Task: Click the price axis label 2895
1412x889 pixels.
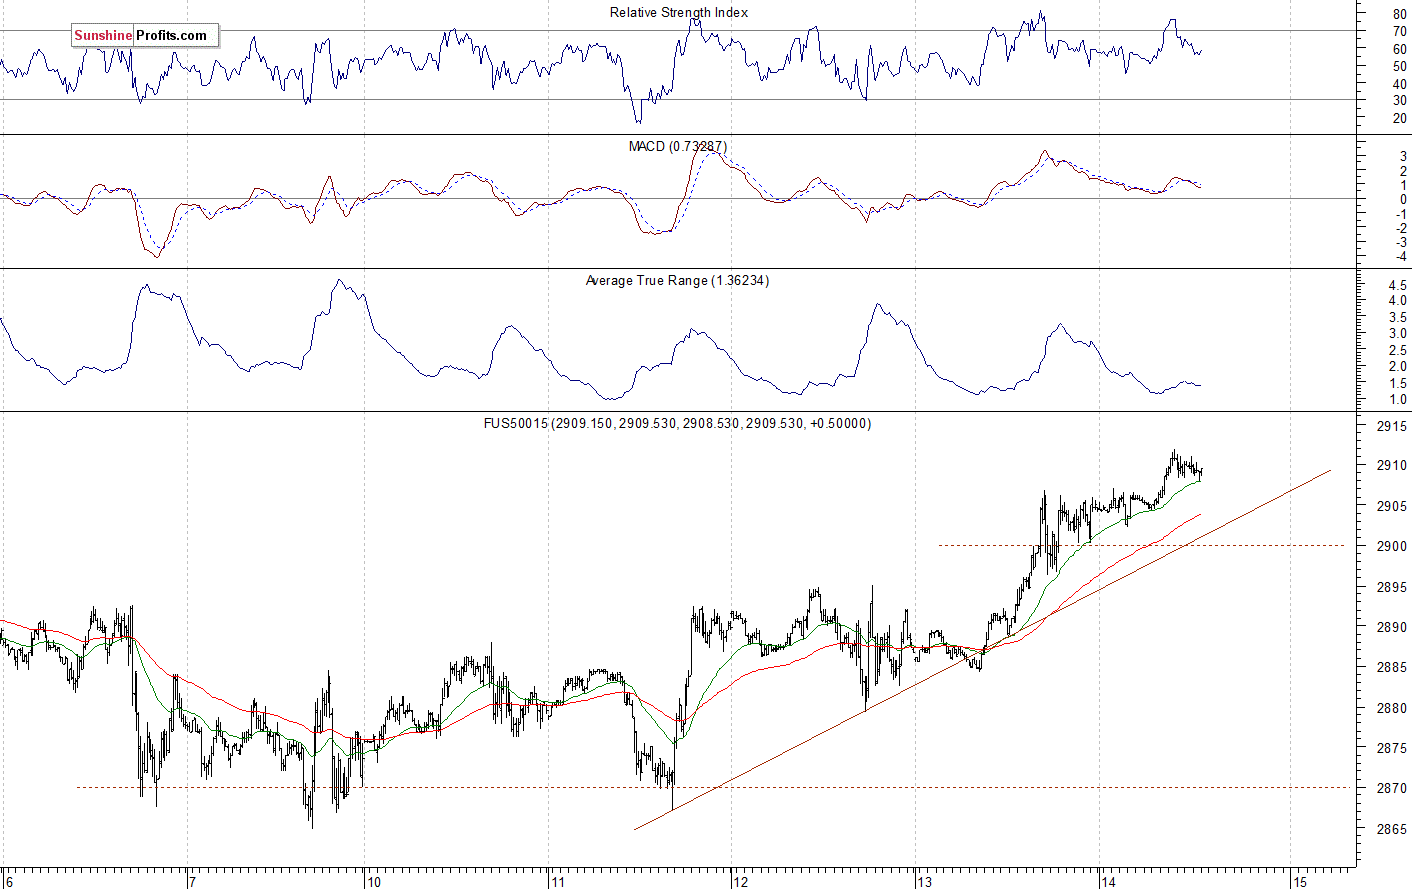Action: (x=1391, y=587)
